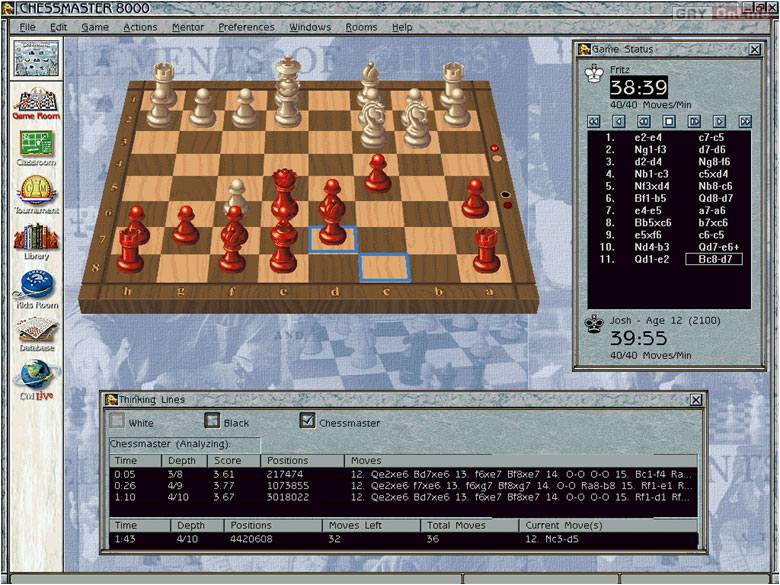Close the Game Status window
The height and width of the screenshot is (585, 780).
[x=755, y=49]
